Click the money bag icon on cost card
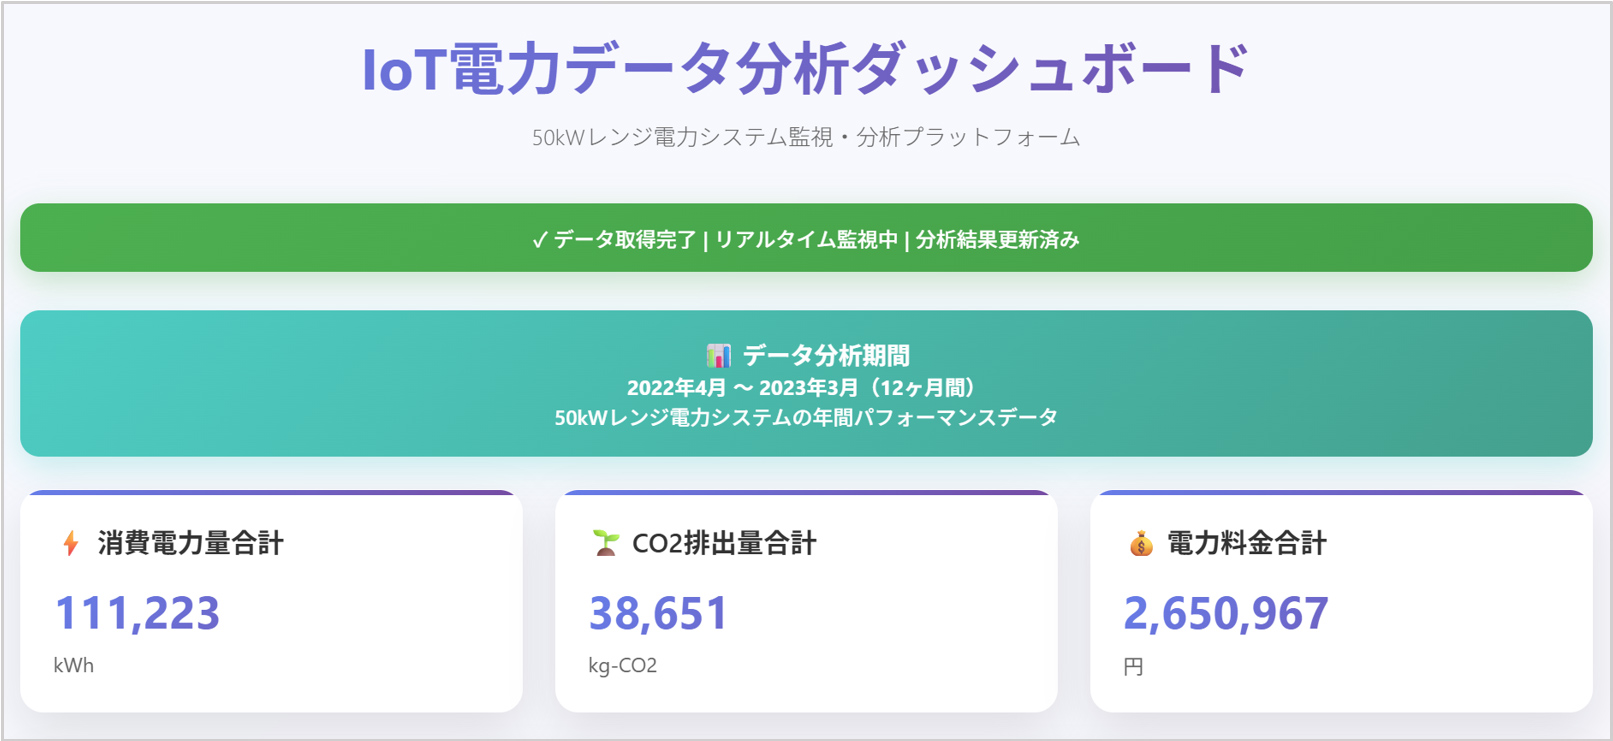 coord(1141,544)
